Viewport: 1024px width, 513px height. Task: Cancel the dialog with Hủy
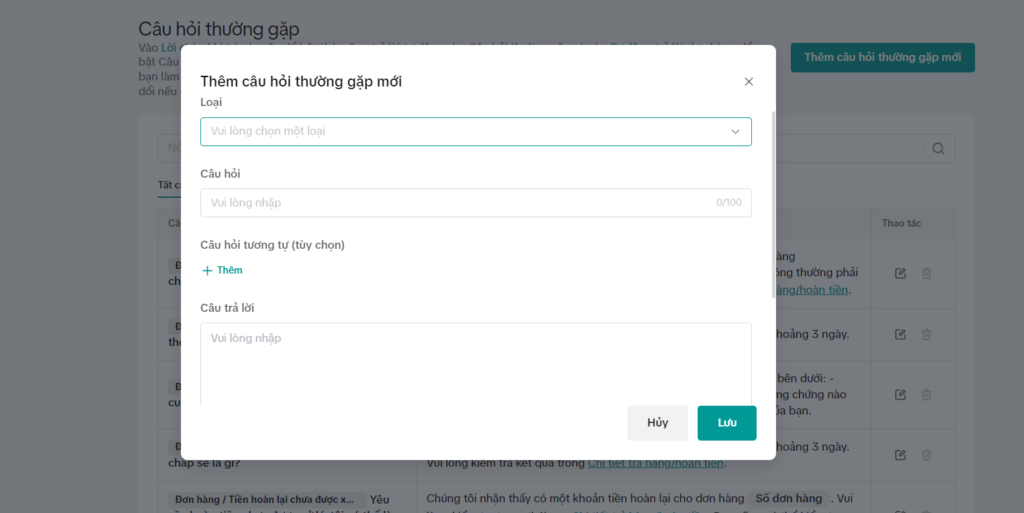[x=658, y=423]
